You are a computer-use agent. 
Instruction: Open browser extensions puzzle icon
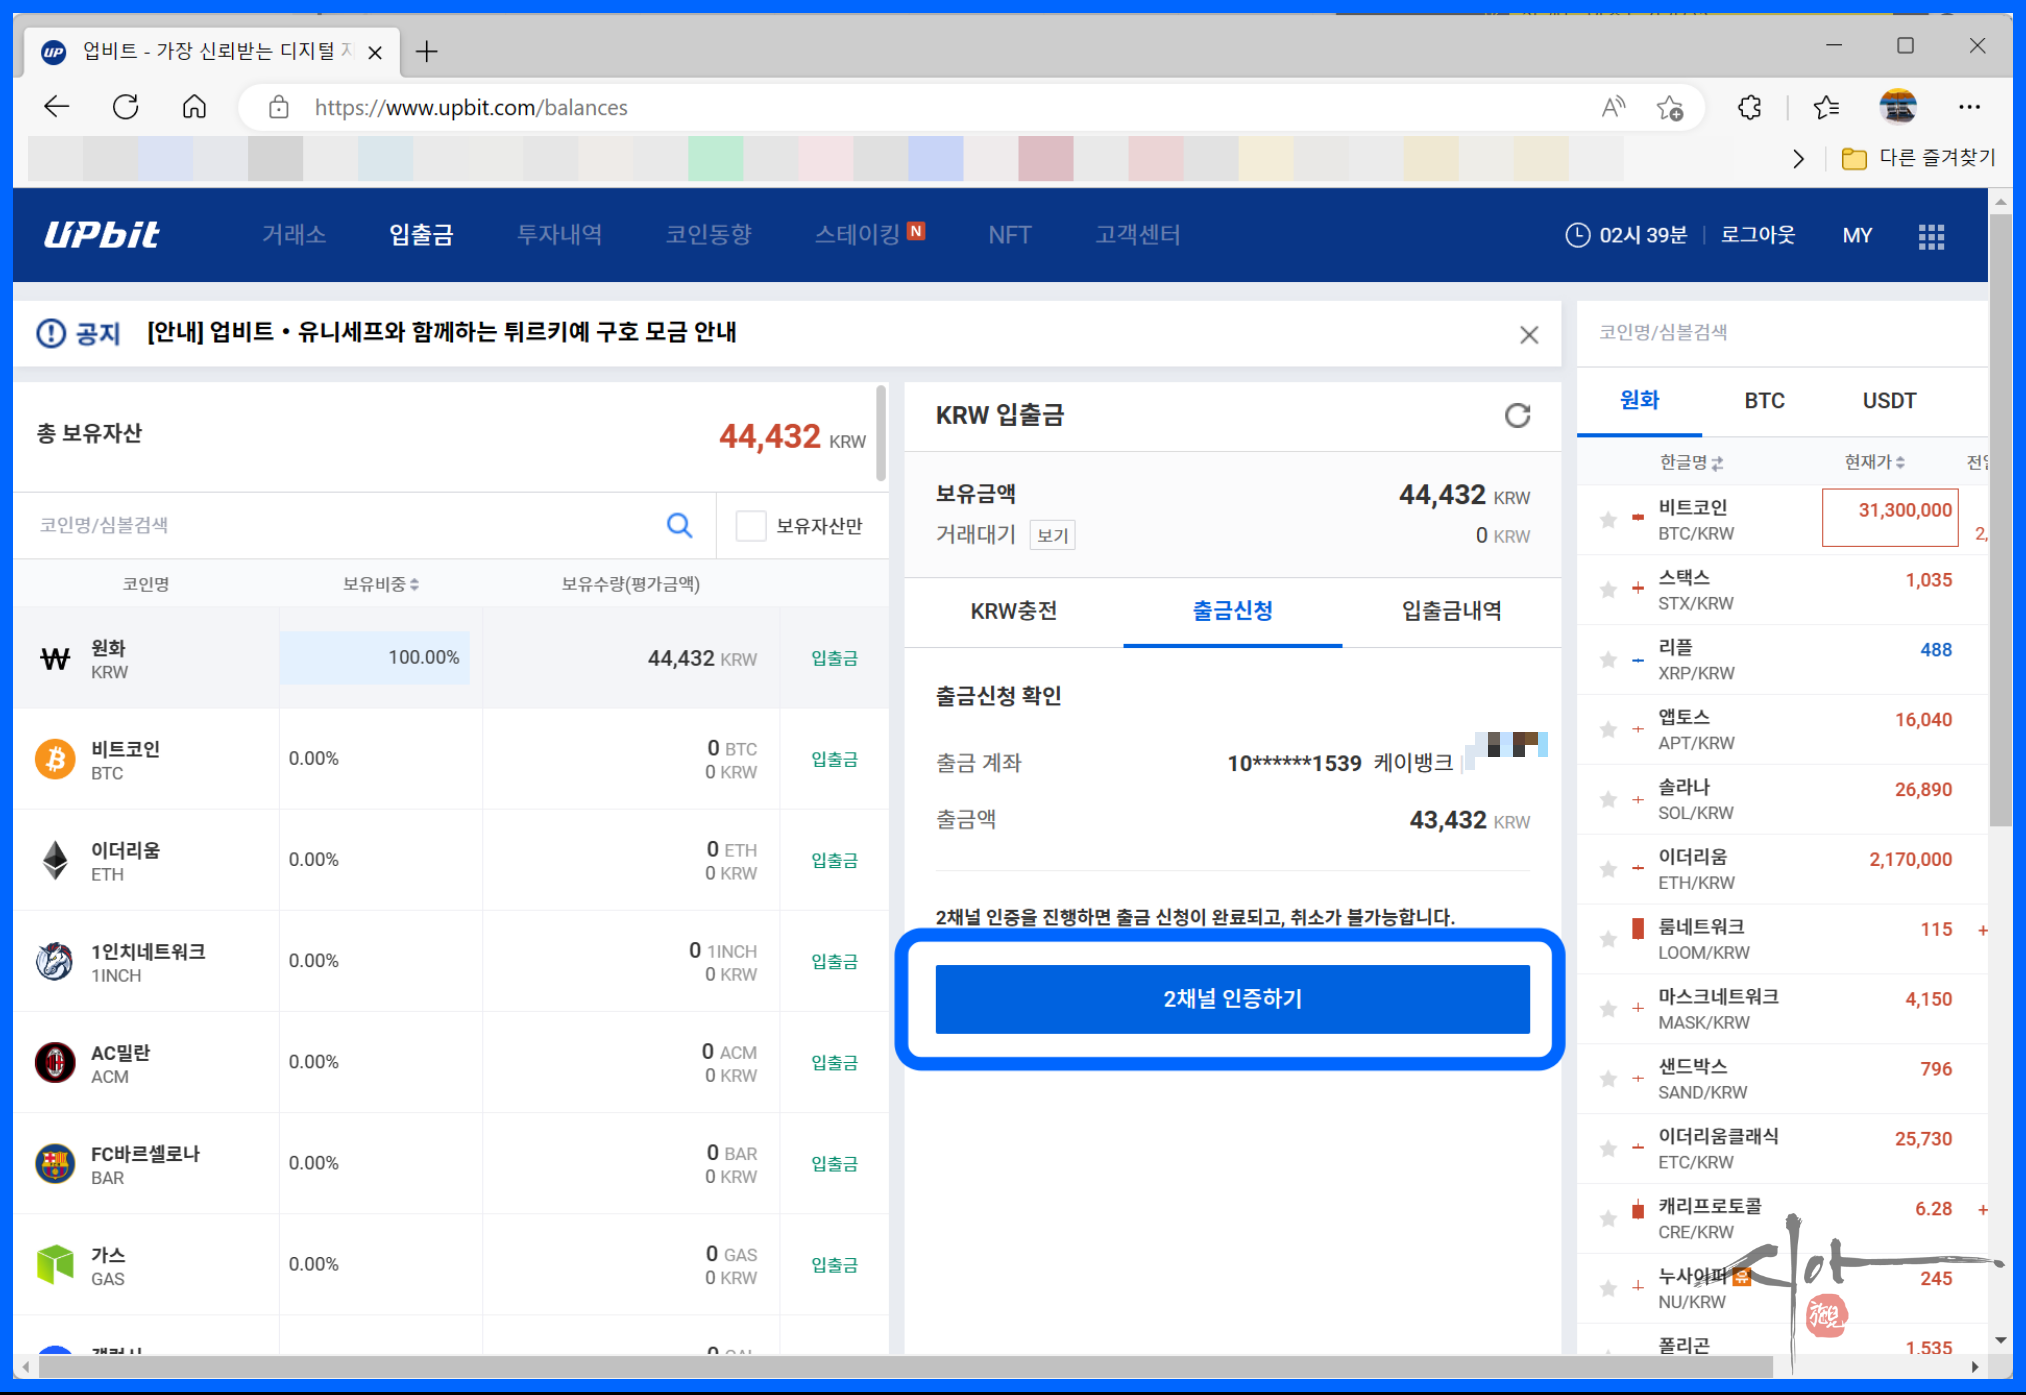tap(1749, 107)
